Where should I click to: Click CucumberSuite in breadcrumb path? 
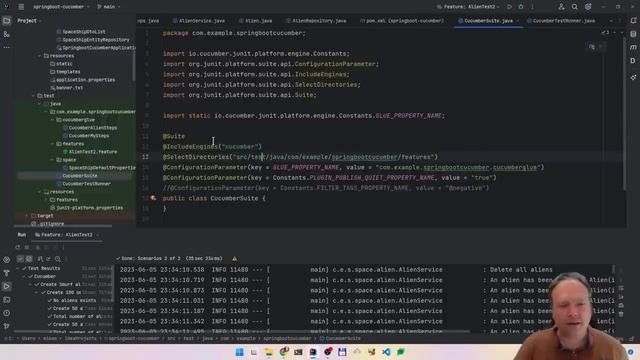pyautogui.click(x=340, y=338)
